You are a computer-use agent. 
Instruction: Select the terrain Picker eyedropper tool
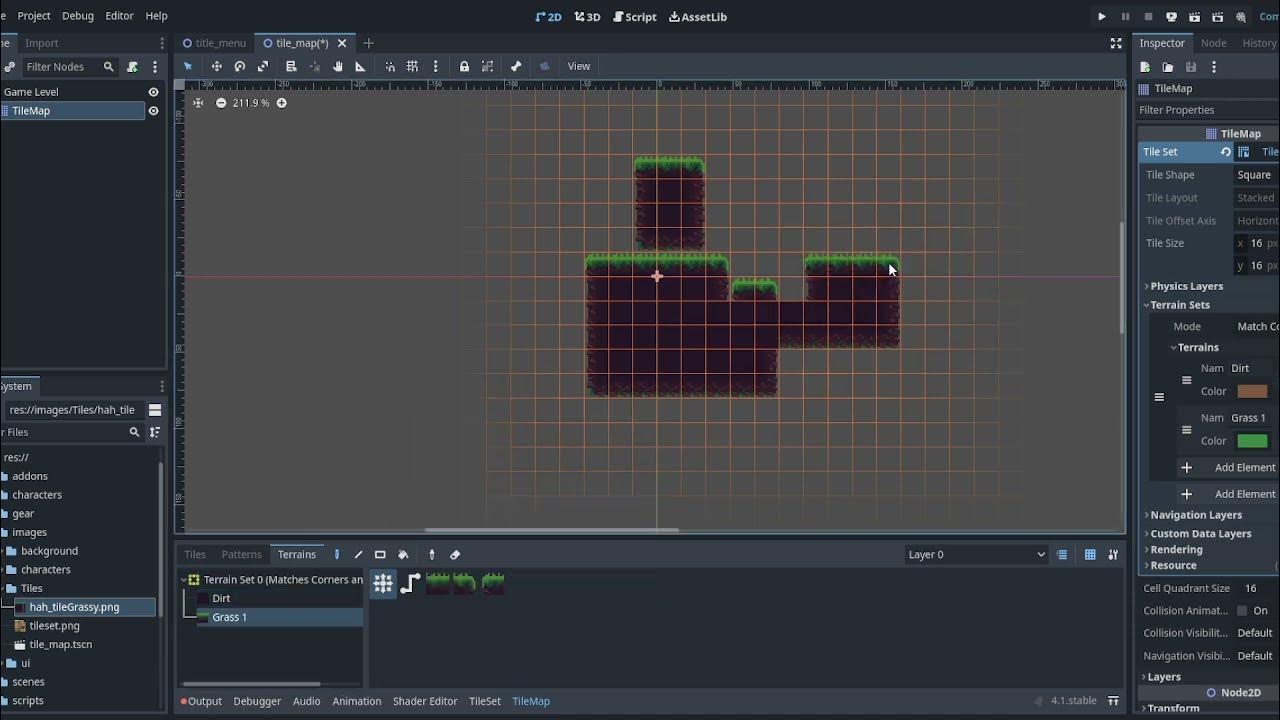tap(432, 555)
